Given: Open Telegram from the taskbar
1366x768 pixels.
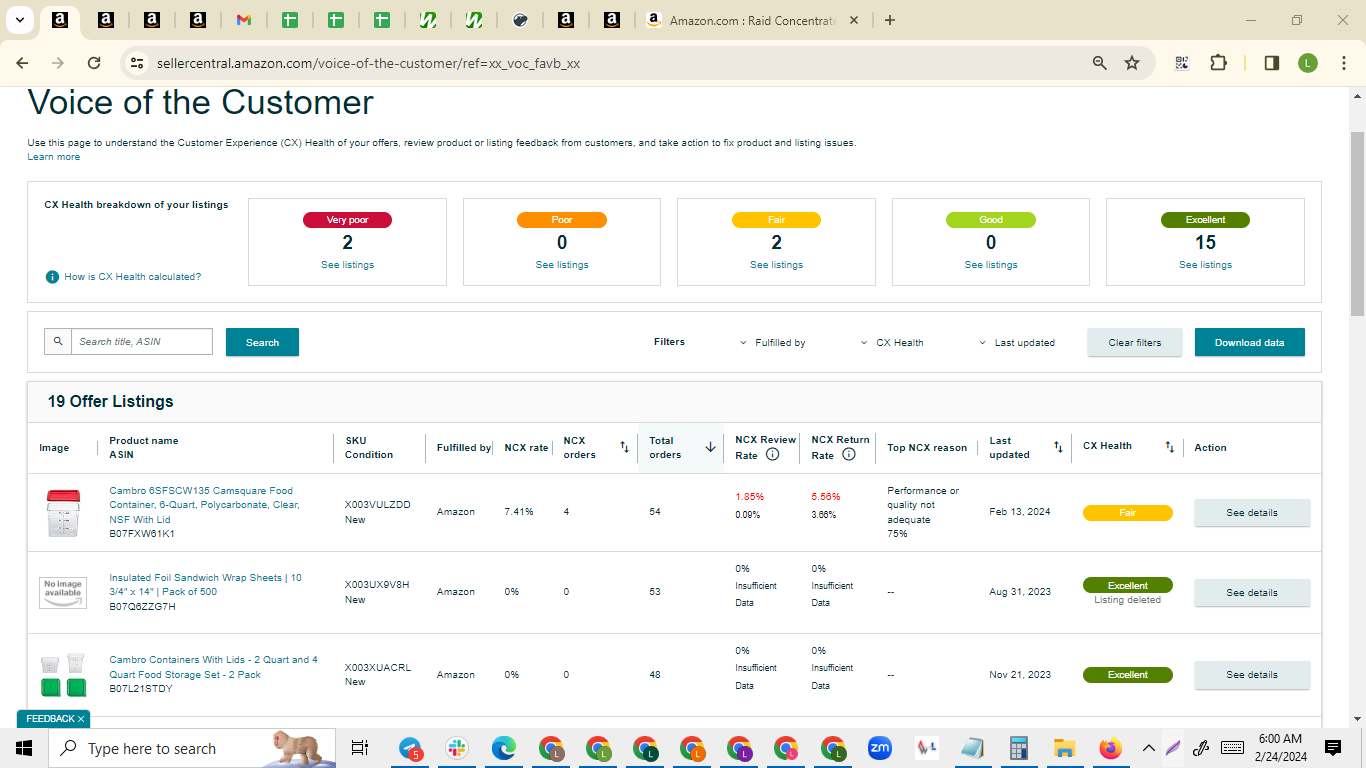Looking at the screenshot, I should [x=411, y=748].
